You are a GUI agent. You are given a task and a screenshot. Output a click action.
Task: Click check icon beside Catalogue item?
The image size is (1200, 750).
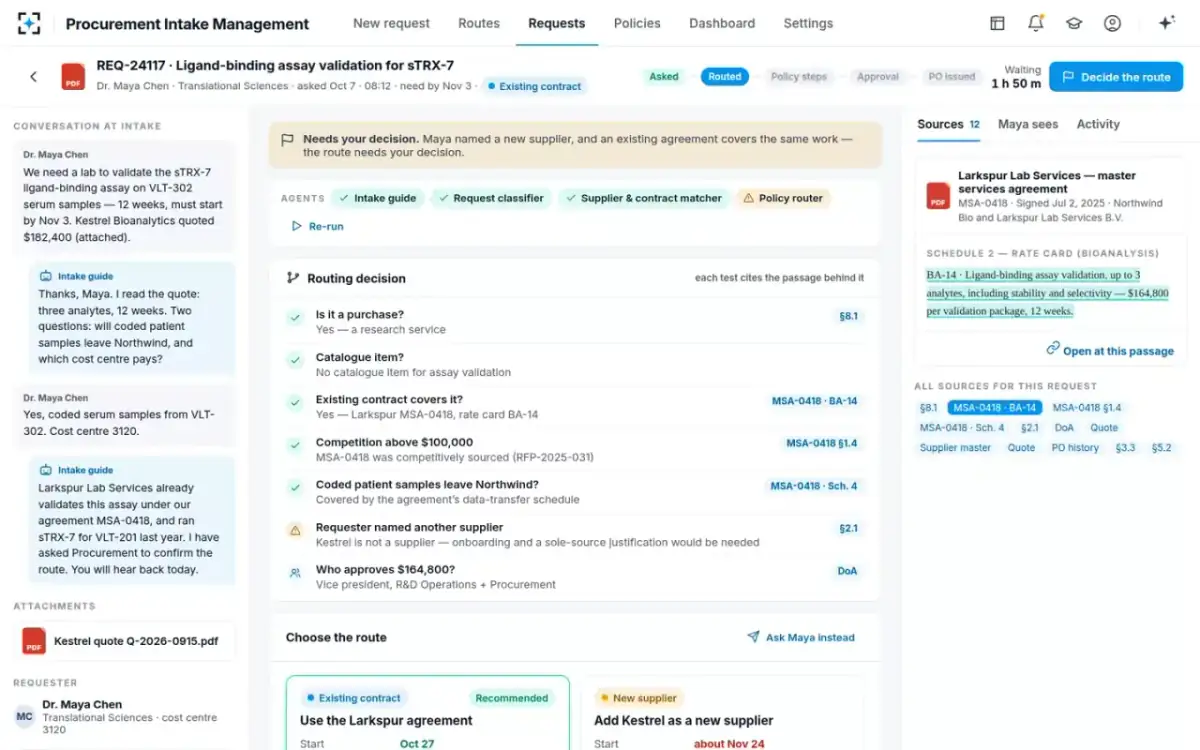click(295, 360)
